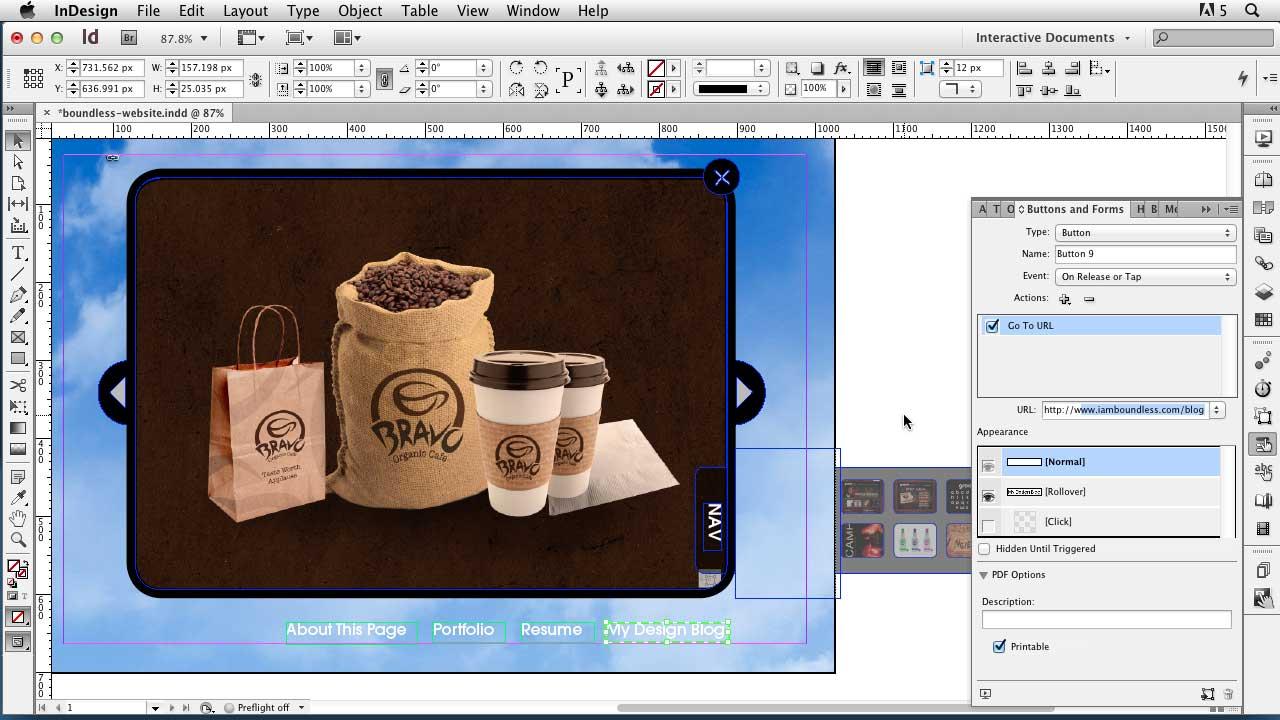Select the Free Transform tool

pyautogui.click(x=18, y=407)
